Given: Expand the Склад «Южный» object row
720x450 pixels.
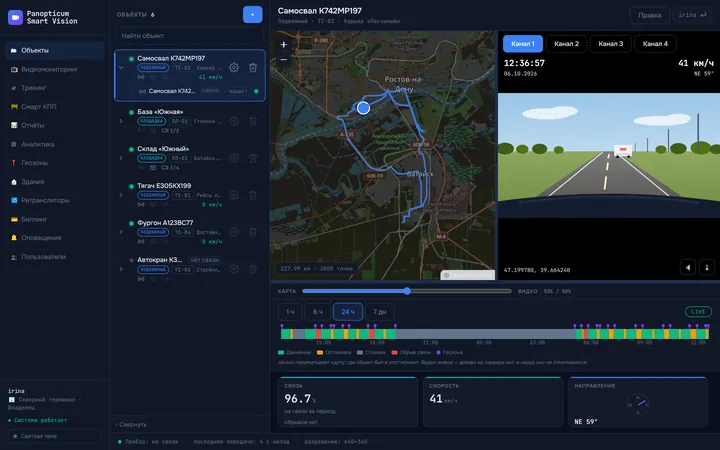Looking at the screenshot, I should click(121, 158).
